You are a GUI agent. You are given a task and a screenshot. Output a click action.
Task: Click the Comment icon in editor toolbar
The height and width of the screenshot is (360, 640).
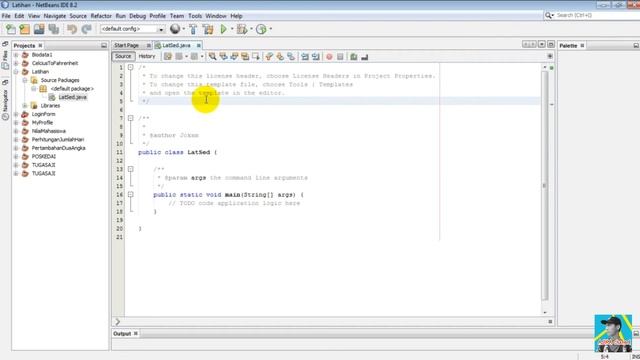353,57
